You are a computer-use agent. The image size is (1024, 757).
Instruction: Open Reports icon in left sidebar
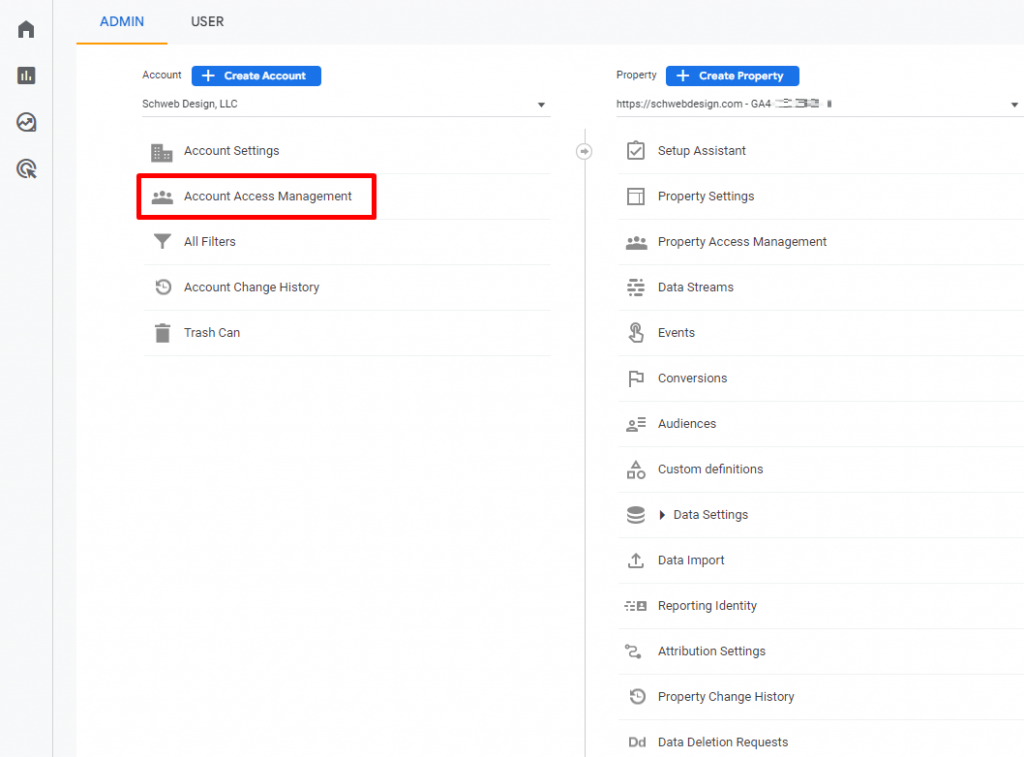[26, 75]
